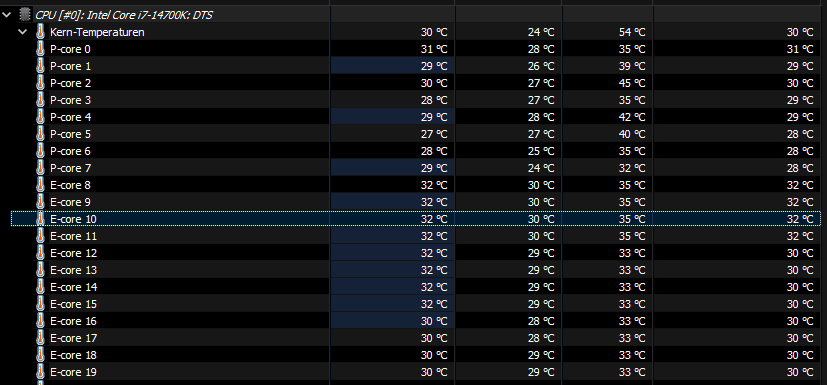The image size is (827, 385).
Task: Select the P-core 6 sensor label
Action: [70, 151]
